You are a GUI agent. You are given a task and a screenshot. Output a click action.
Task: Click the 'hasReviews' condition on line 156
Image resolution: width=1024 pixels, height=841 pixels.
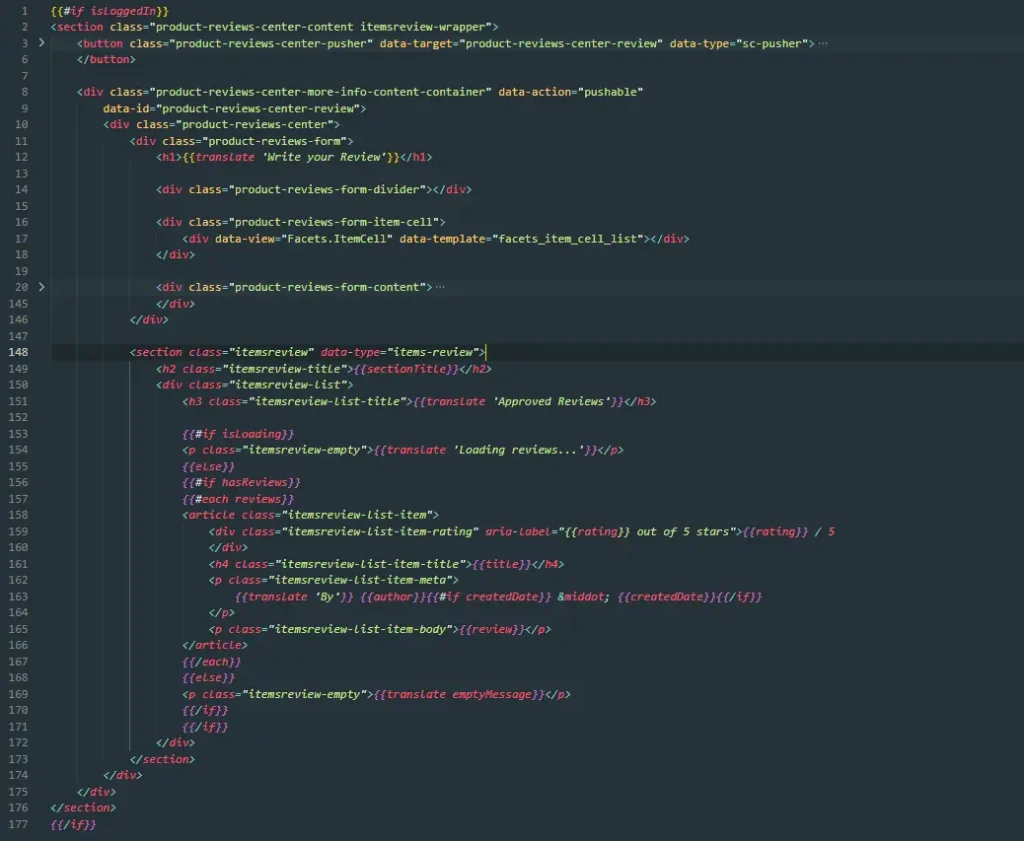[255, 483]
